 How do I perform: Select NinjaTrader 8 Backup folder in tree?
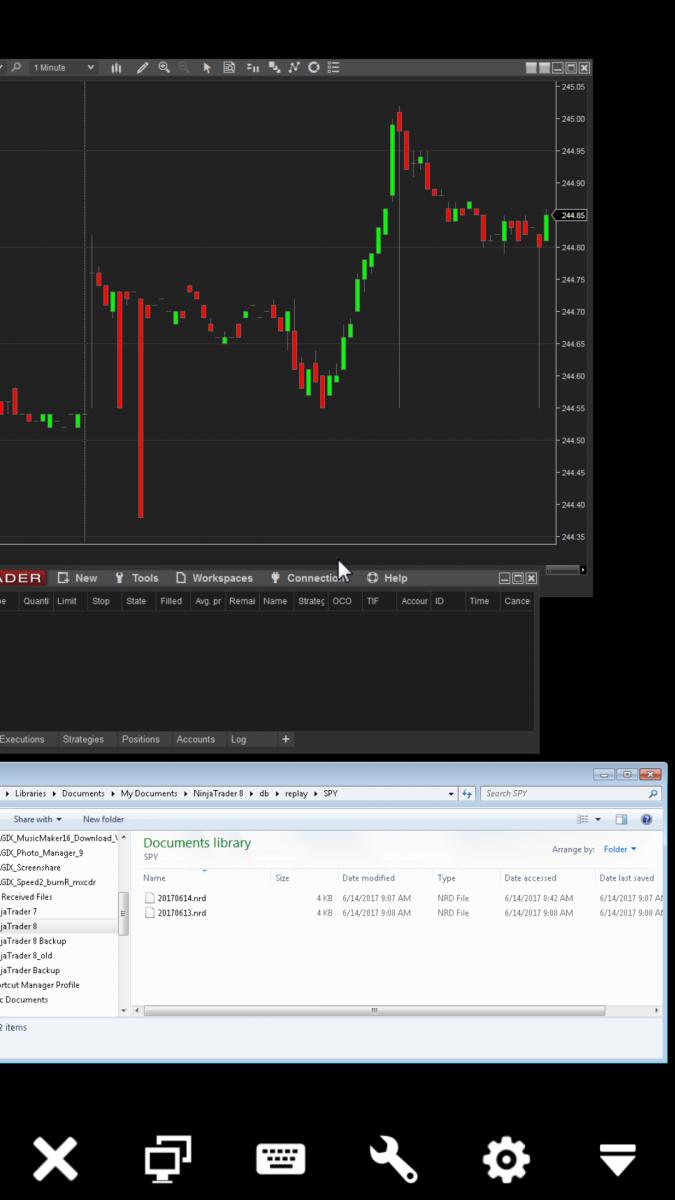tap(33, 941)
